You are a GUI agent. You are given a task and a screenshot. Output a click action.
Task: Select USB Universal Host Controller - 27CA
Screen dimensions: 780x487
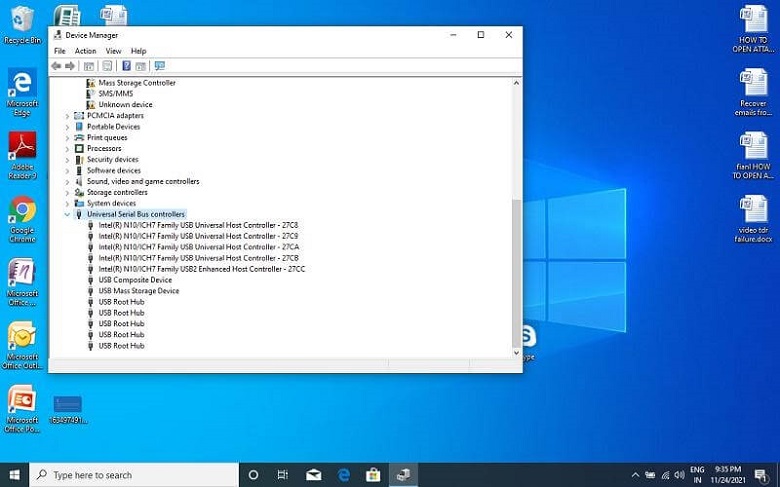tap(199, 247)
